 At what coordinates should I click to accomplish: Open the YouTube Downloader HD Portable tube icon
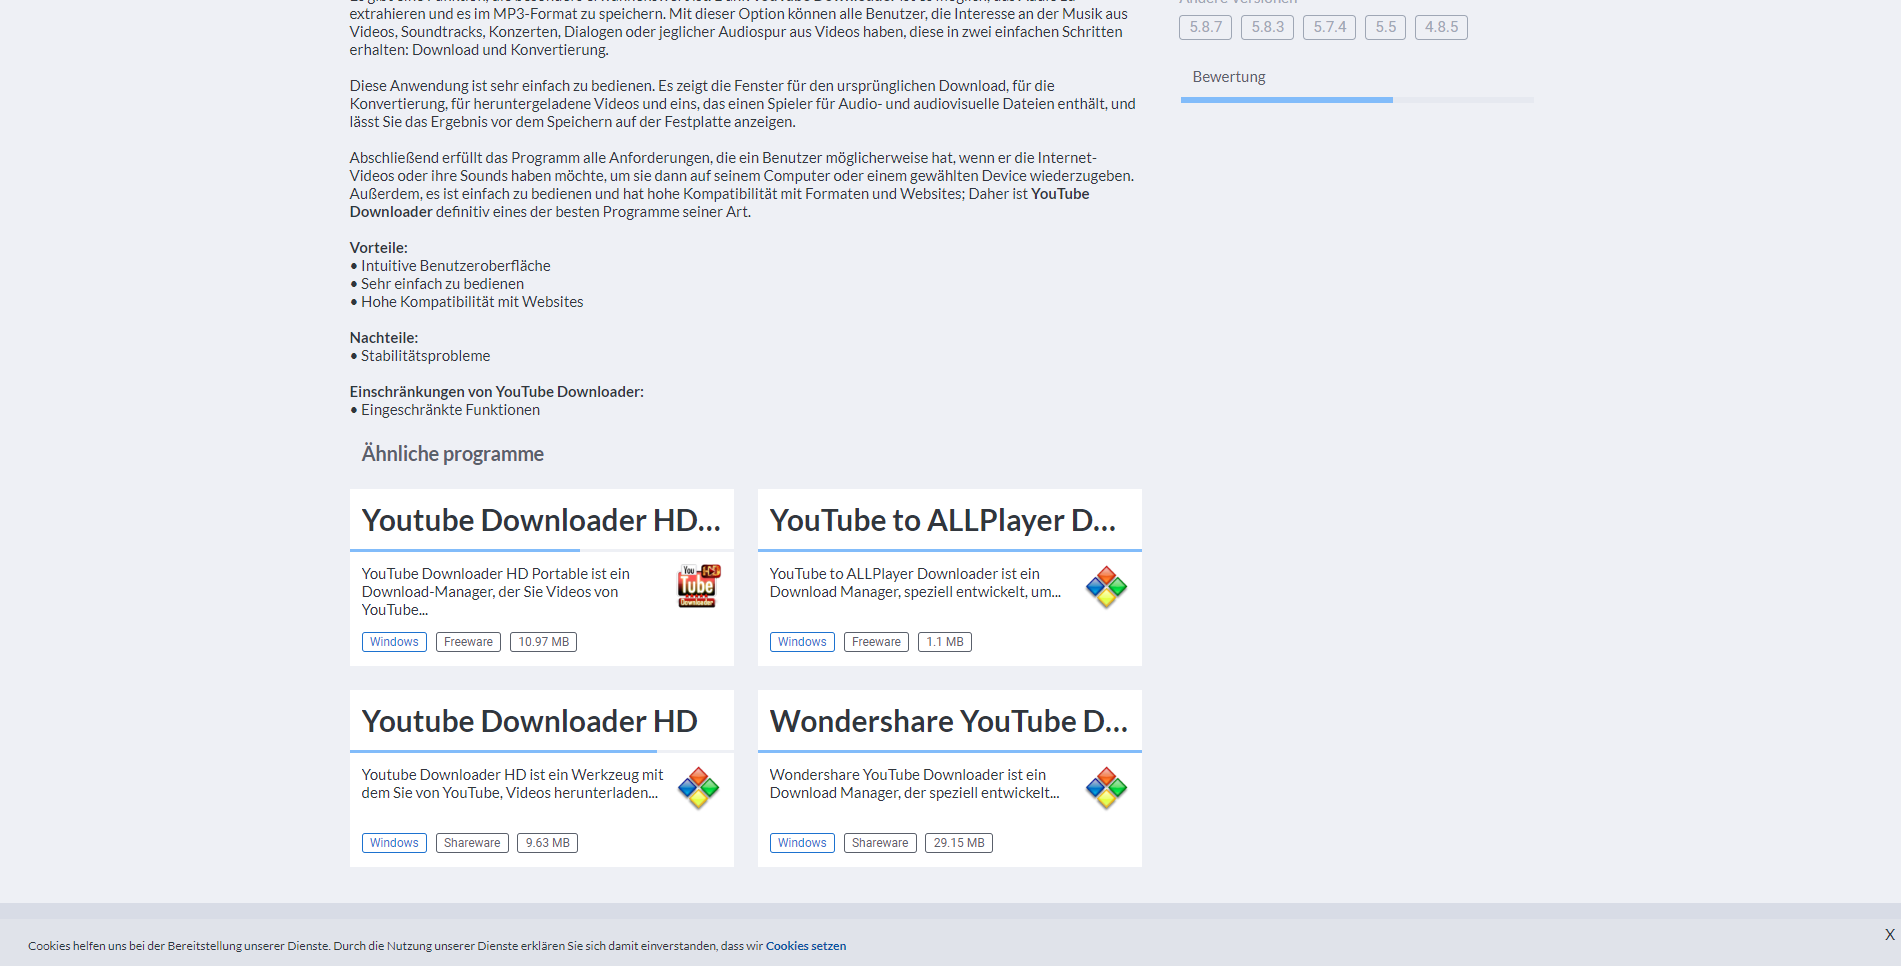click(x=699, y=586)
